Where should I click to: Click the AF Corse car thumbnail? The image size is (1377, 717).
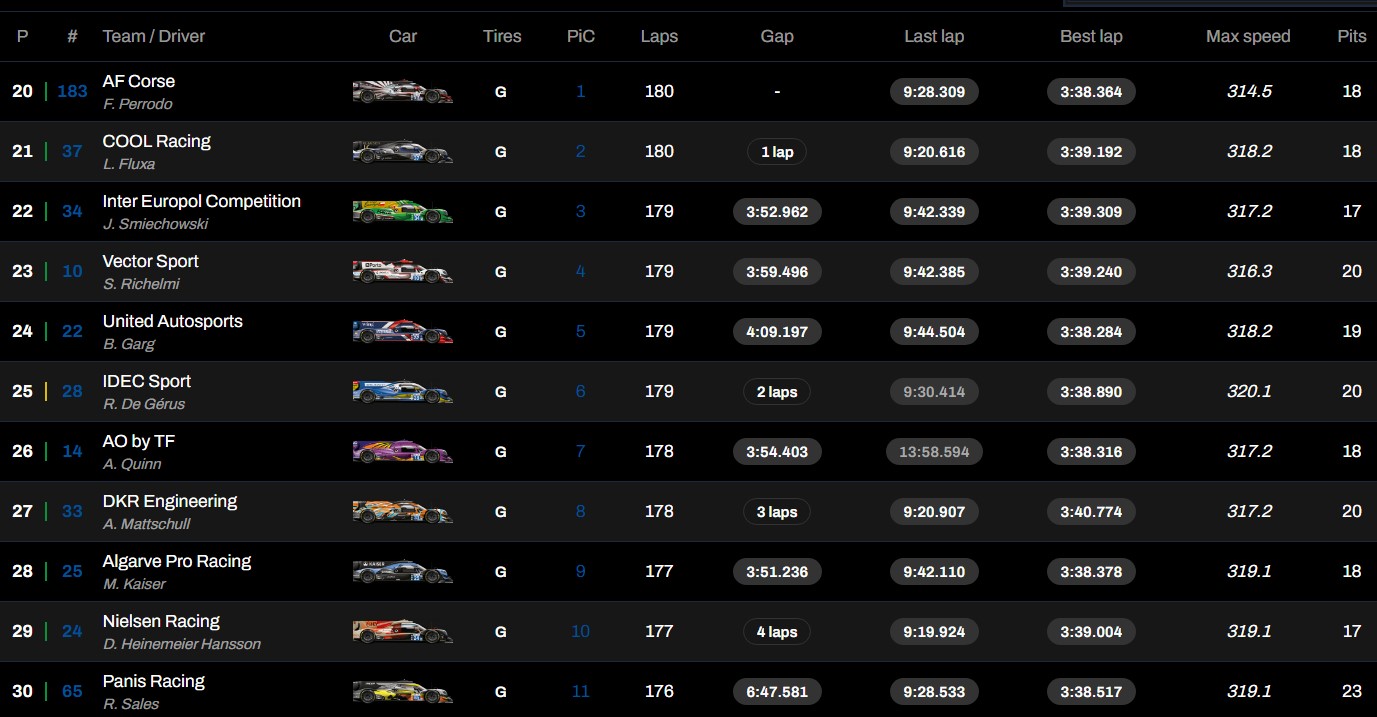click(x=402, y=91)
